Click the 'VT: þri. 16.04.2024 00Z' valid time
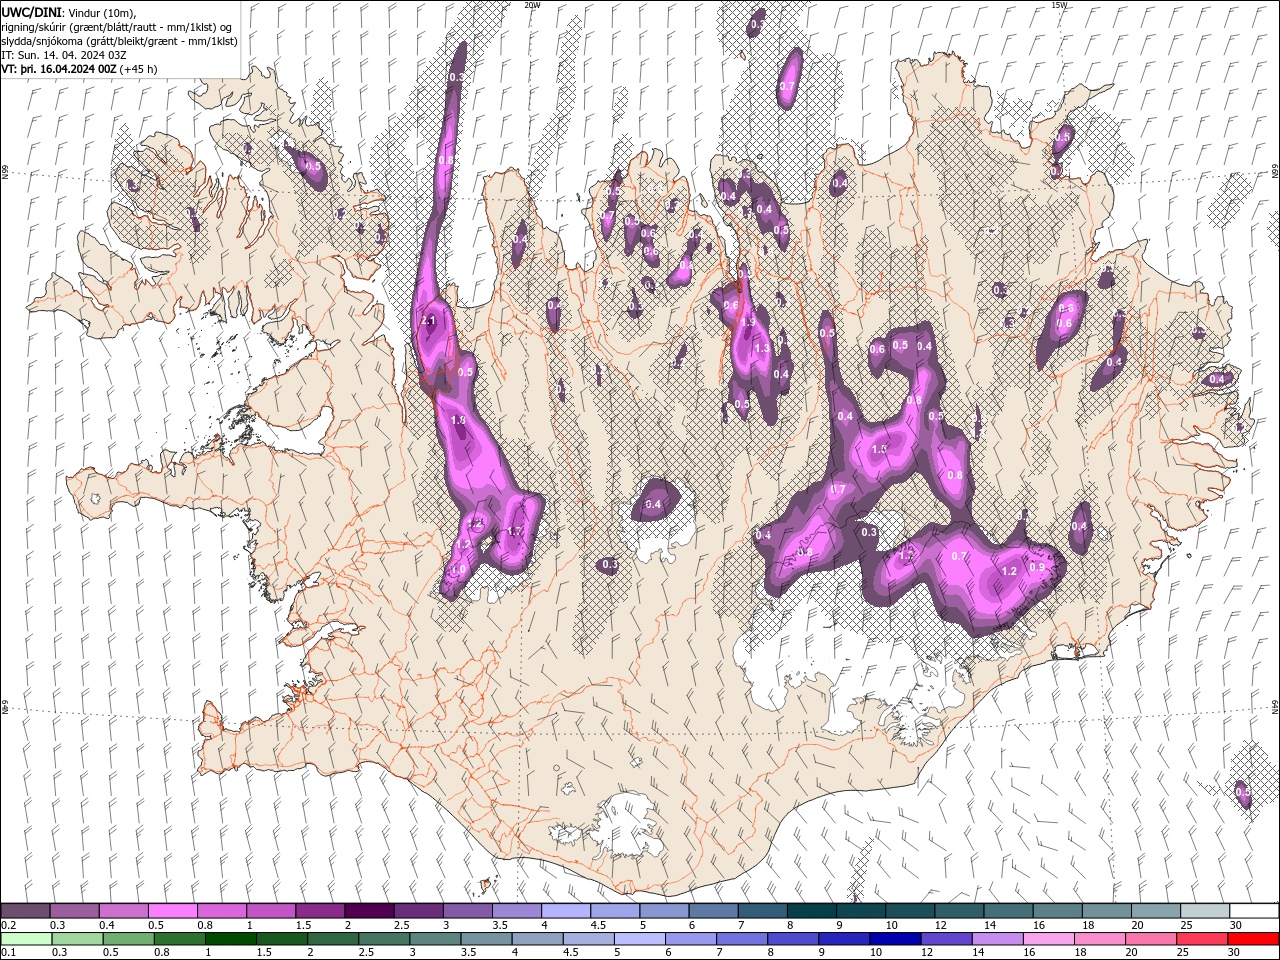This screenshot has height=960, width=1280. click(x=59, y=69)
